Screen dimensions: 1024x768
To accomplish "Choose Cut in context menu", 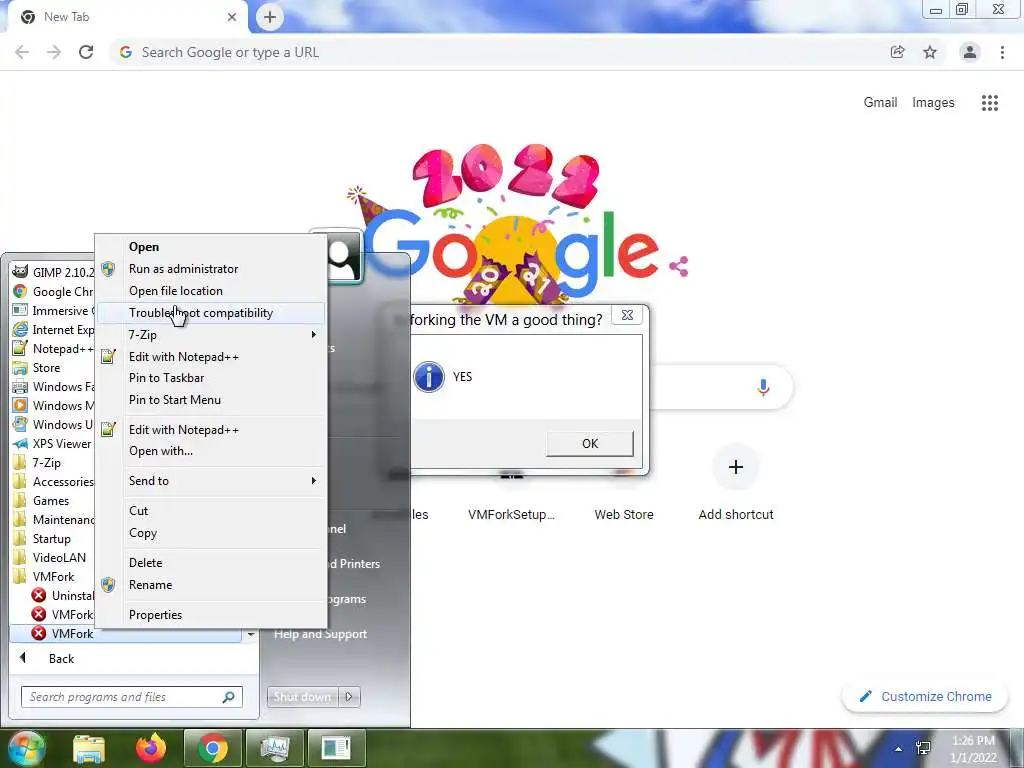I will pyautogui.click(x=211, y=511).
